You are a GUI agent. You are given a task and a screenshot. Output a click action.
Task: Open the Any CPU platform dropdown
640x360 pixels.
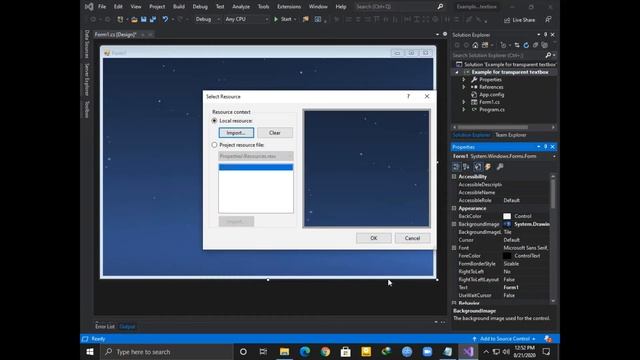click(246, 19)
